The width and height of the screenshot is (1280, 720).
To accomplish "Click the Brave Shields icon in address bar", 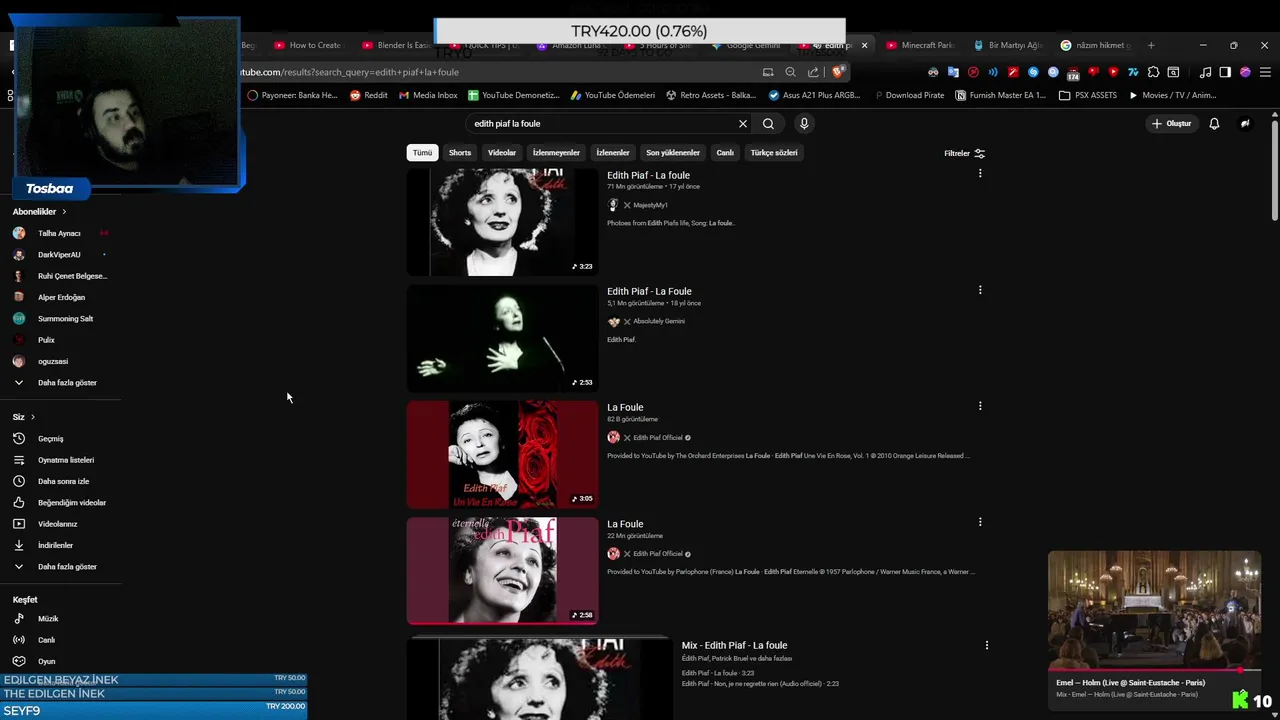I will coord(838,72).
